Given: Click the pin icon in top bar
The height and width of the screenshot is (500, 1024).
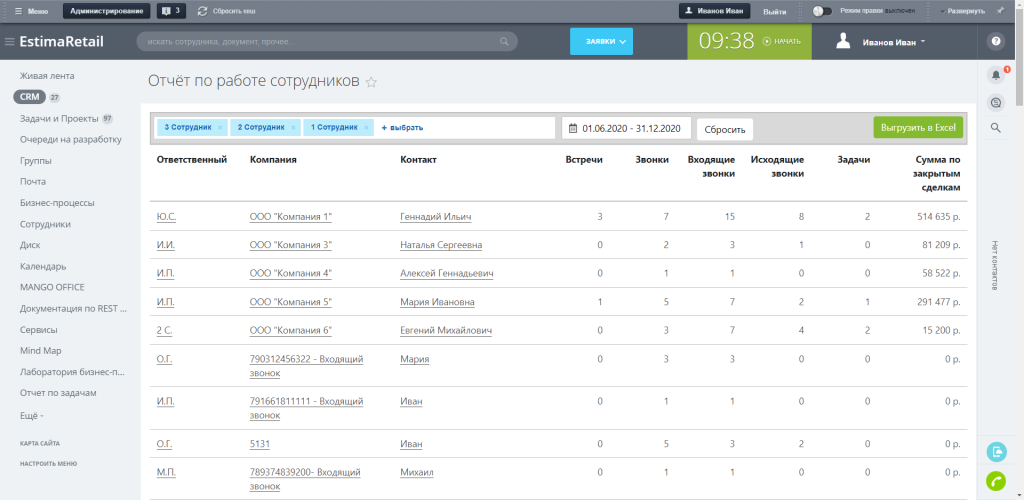Looking at the screenshot, I should click(x=1000, y=11).
